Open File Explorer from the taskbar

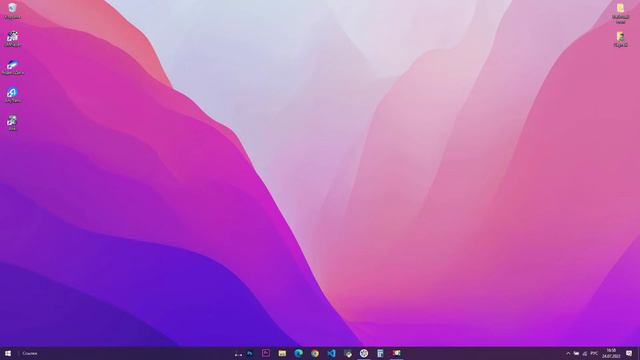[282, 353]
